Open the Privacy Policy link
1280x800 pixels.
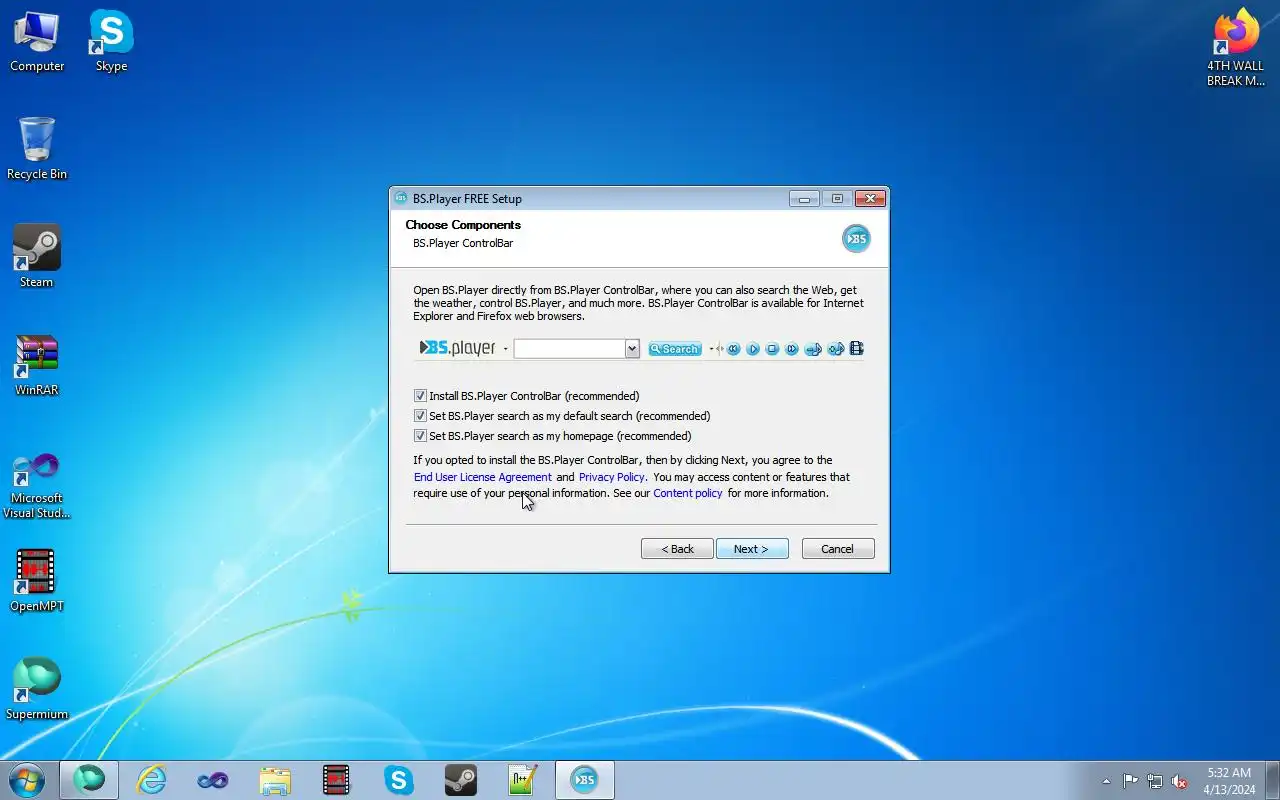tap(612, 477)
